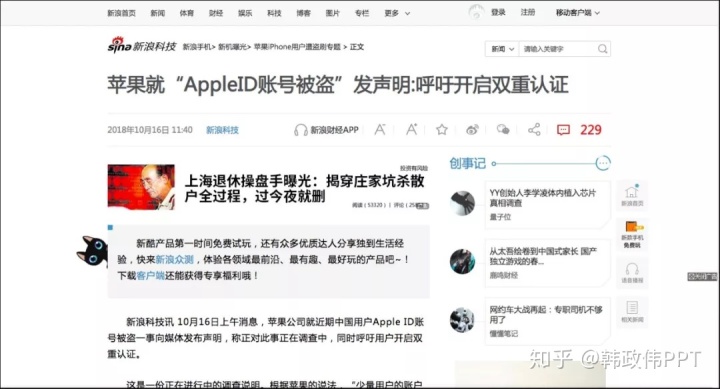Click the 新浪众测 link in promo box
The image size is (720, 389).
174,259
